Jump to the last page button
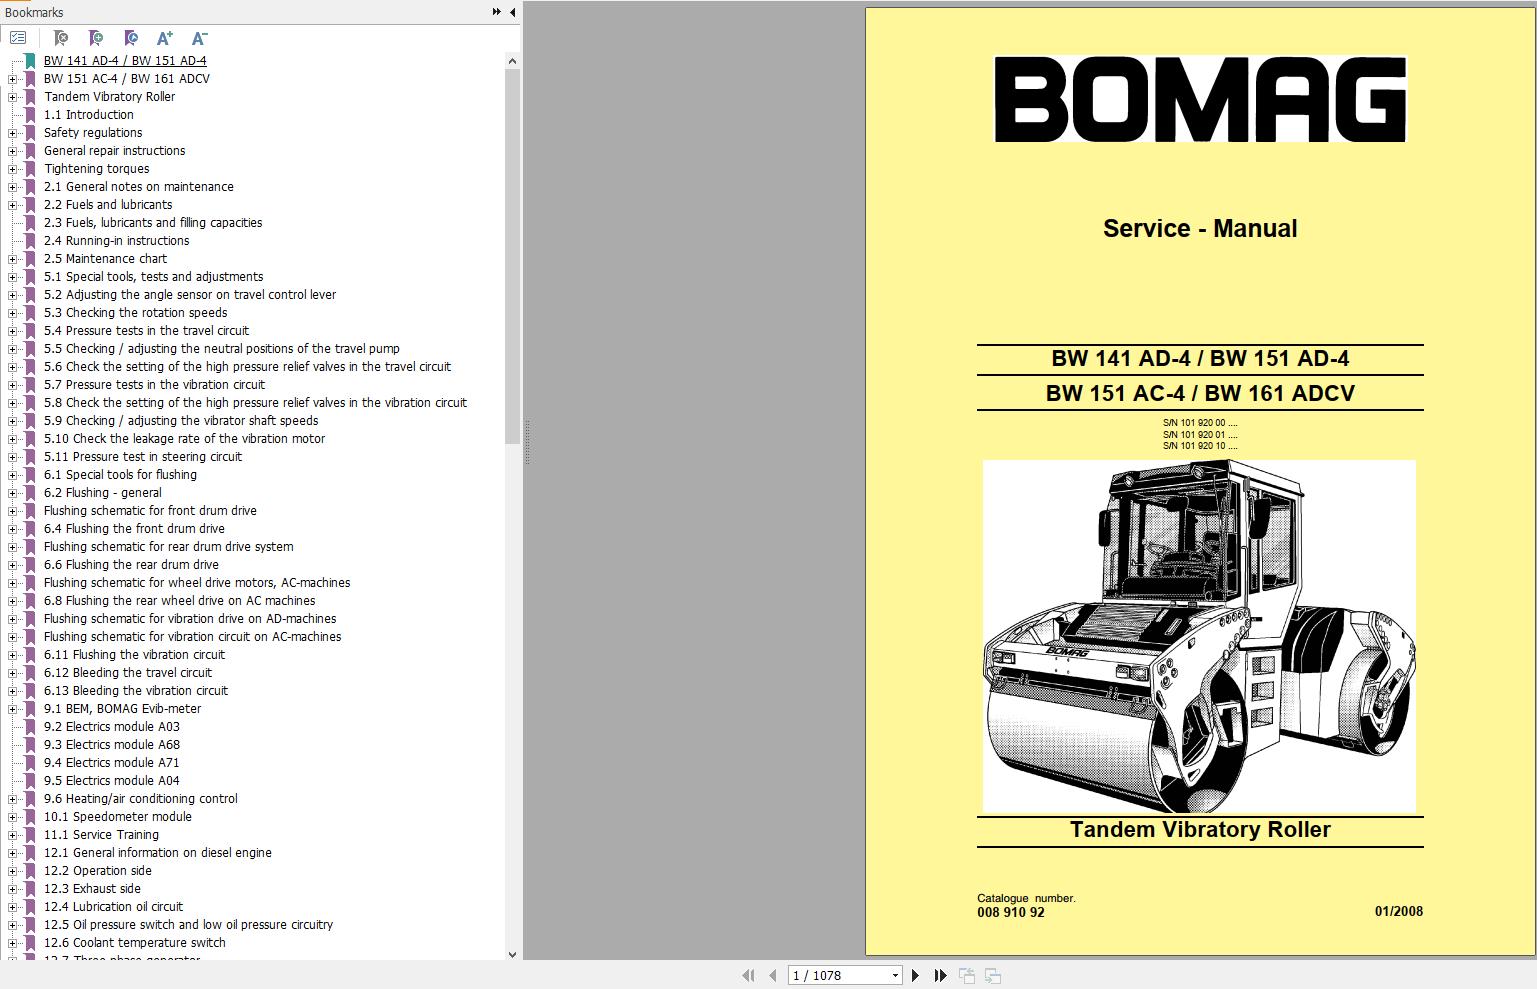The height and width of the screenshot is (989, 1537). pos(940,975)
